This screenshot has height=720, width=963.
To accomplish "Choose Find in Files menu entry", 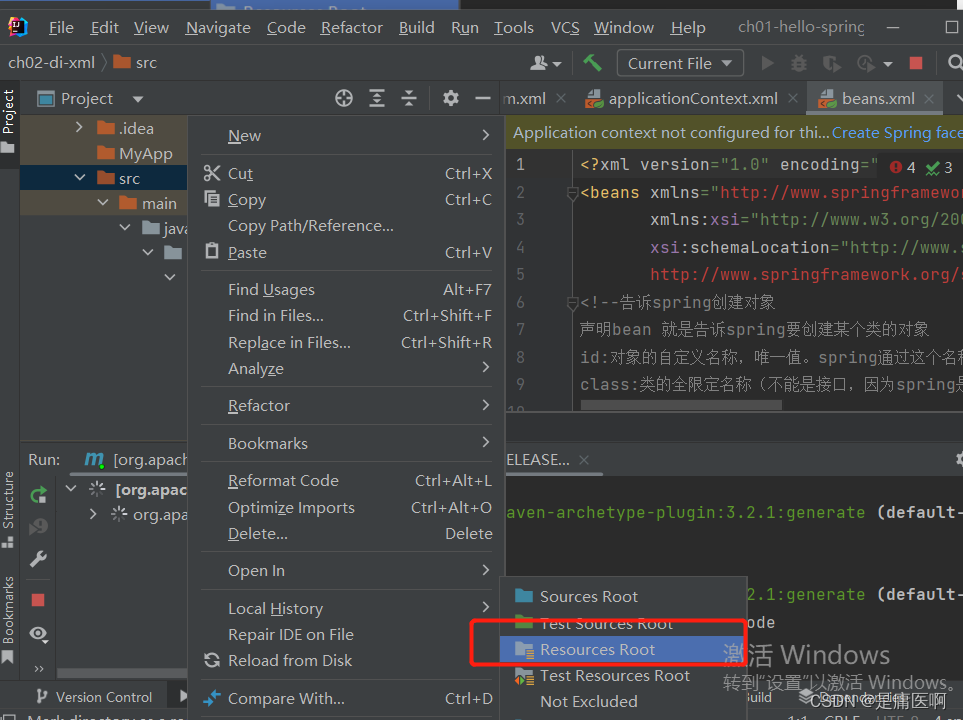I will pyautogui.click(x=346, y=316).
